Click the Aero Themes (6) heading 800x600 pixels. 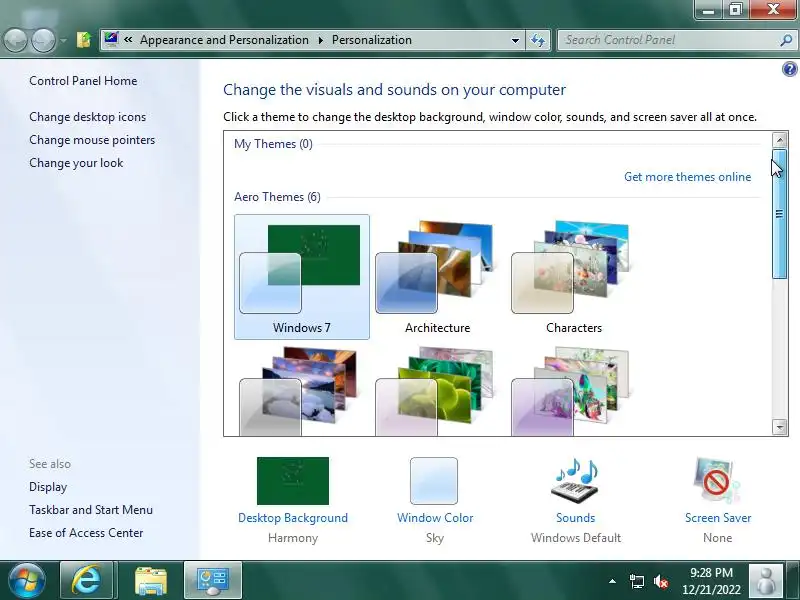pos(277,197)
